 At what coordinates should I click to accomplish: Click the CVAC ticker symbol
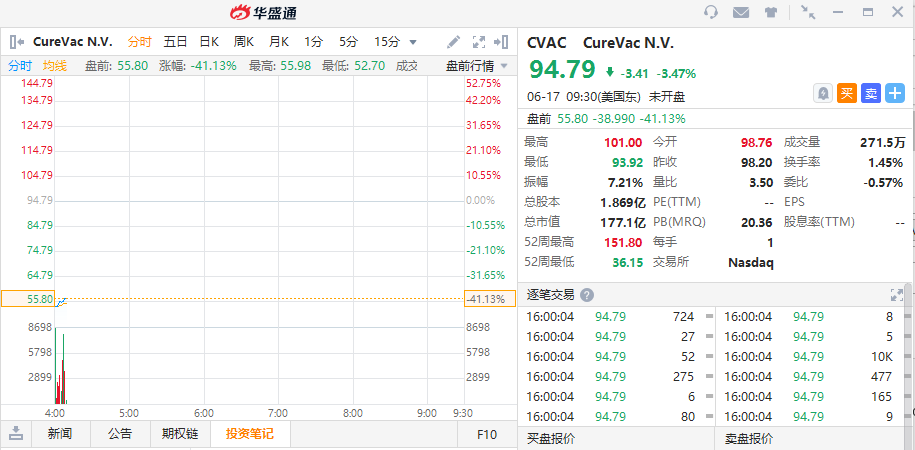coord(546,43)
